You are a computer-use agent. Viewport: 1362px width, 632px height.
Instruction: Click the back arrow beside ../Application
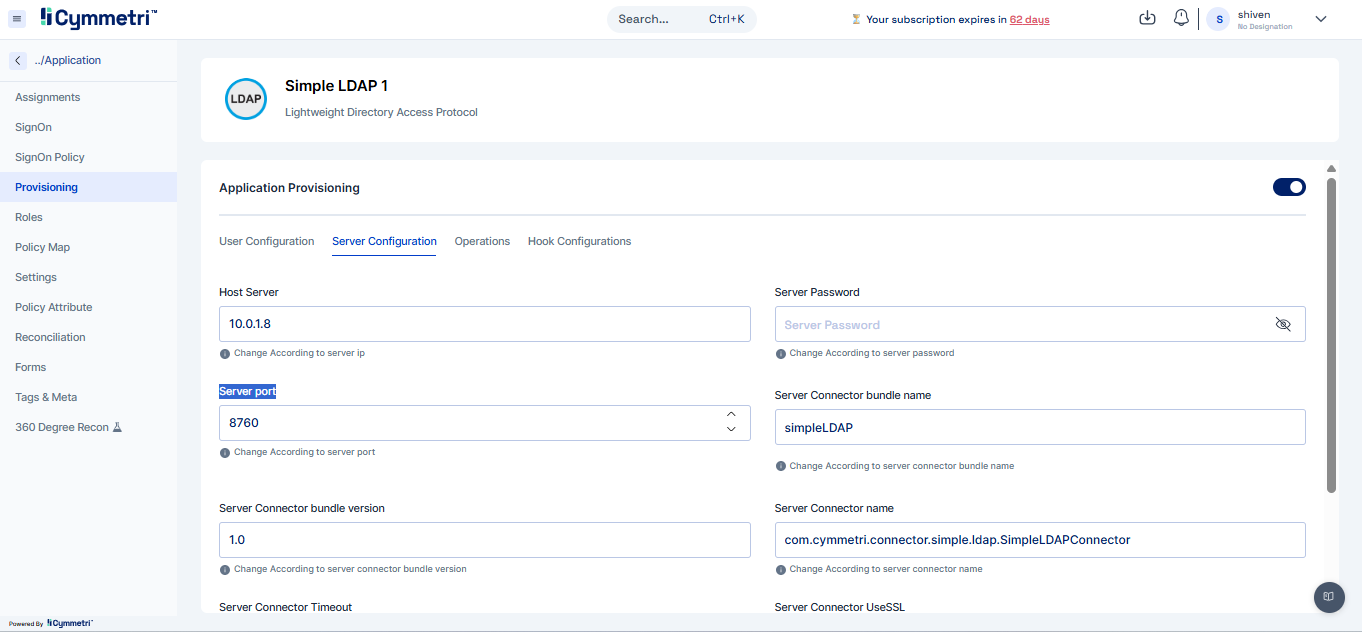[18, 60]
